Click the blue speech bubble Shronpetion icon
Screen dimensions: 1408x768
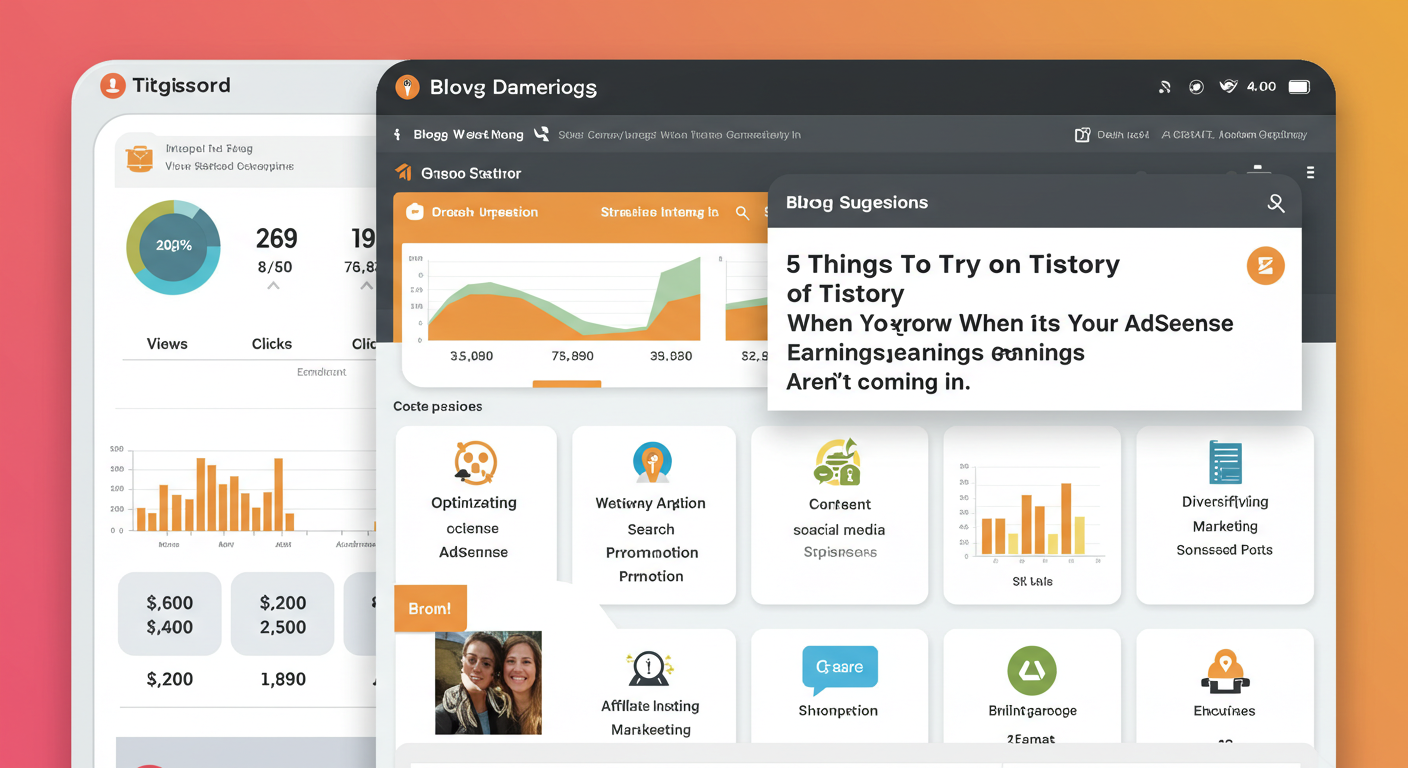[839, 670]
